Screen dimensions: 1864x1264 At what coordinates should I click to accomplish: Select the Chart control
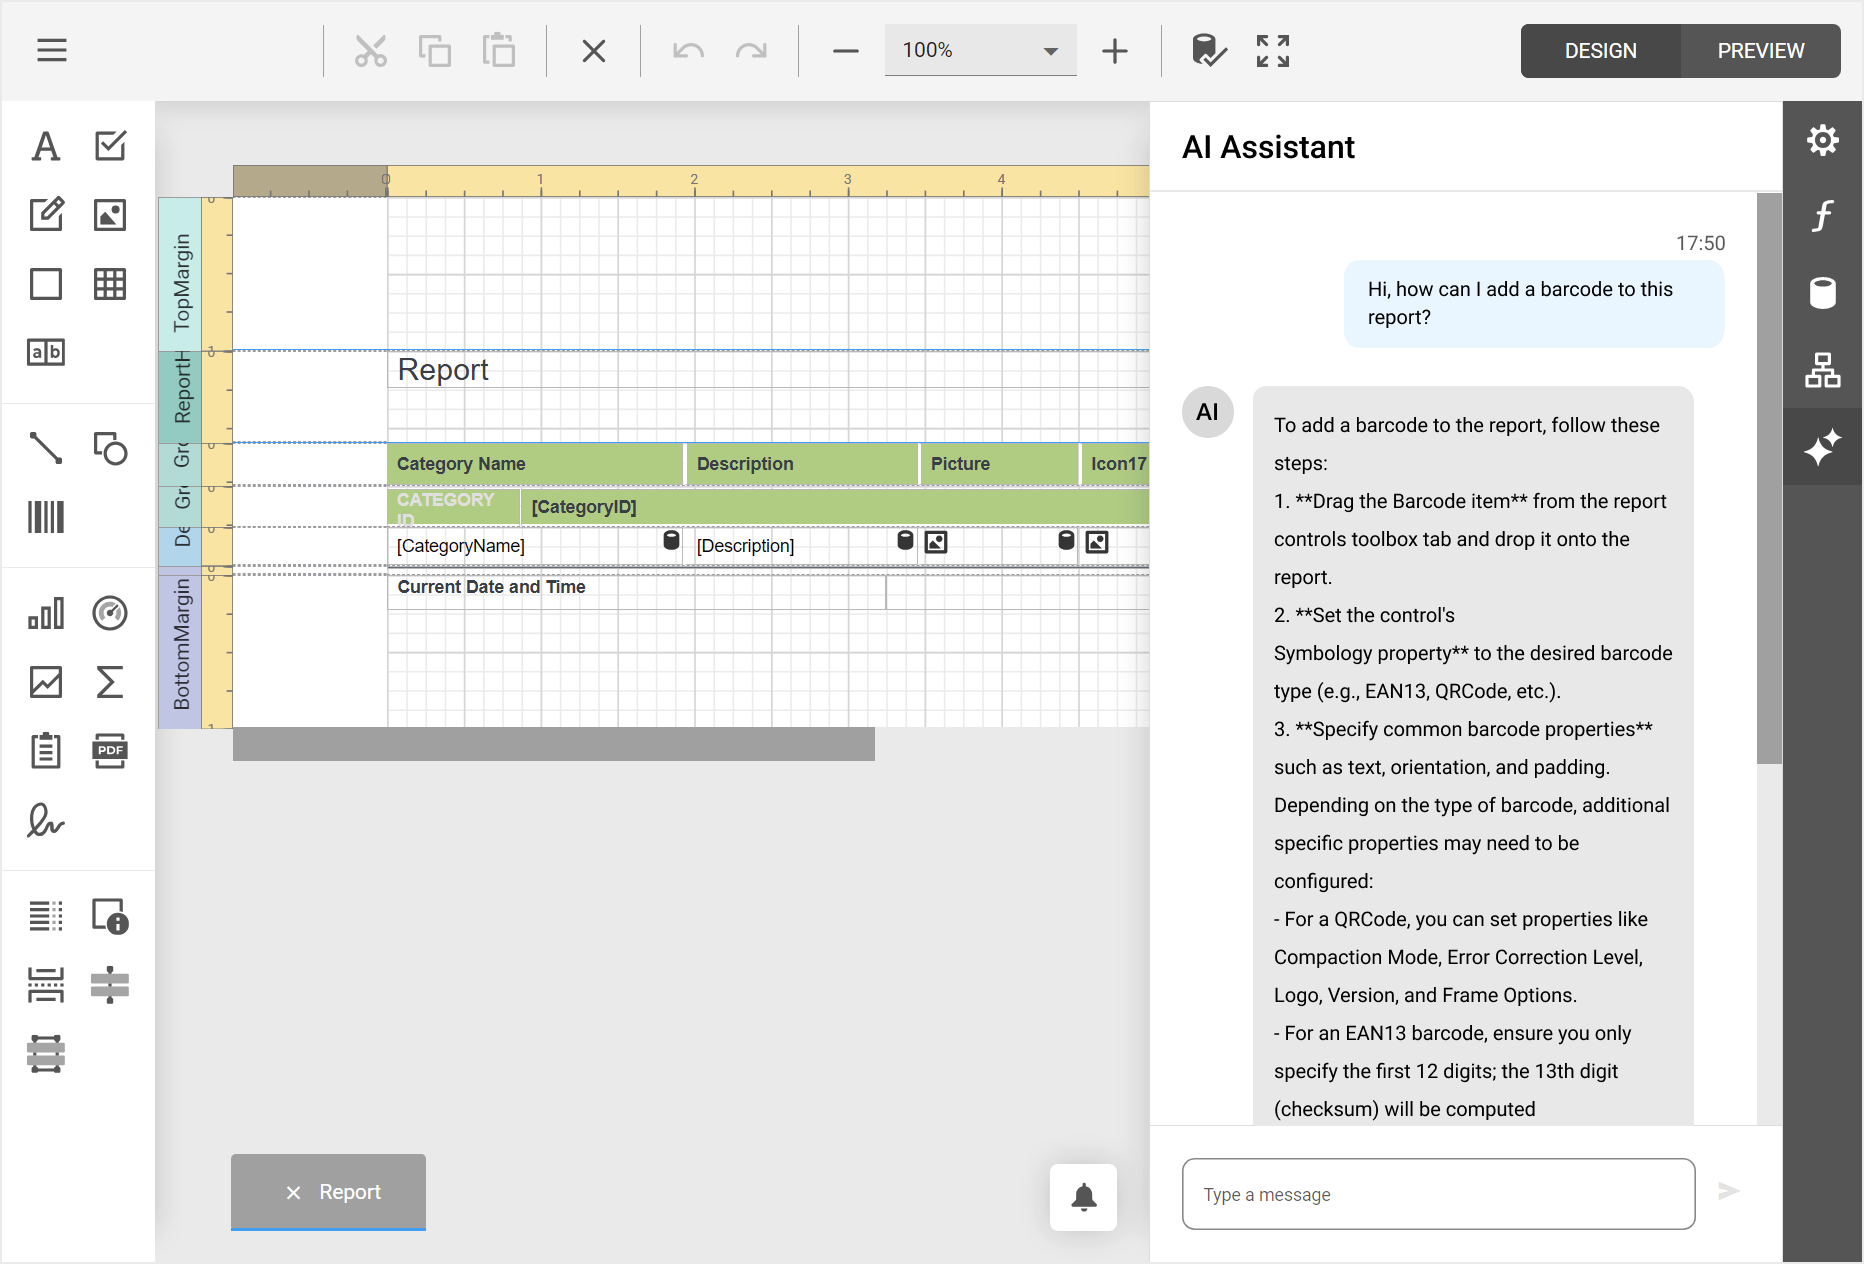pyautogui.click(x=46, y=614)
